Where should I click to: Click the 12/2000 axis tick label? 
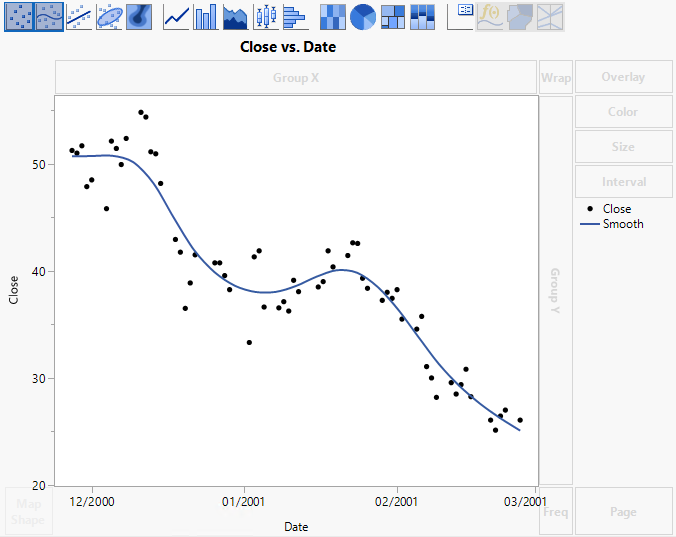pos(92,502)
